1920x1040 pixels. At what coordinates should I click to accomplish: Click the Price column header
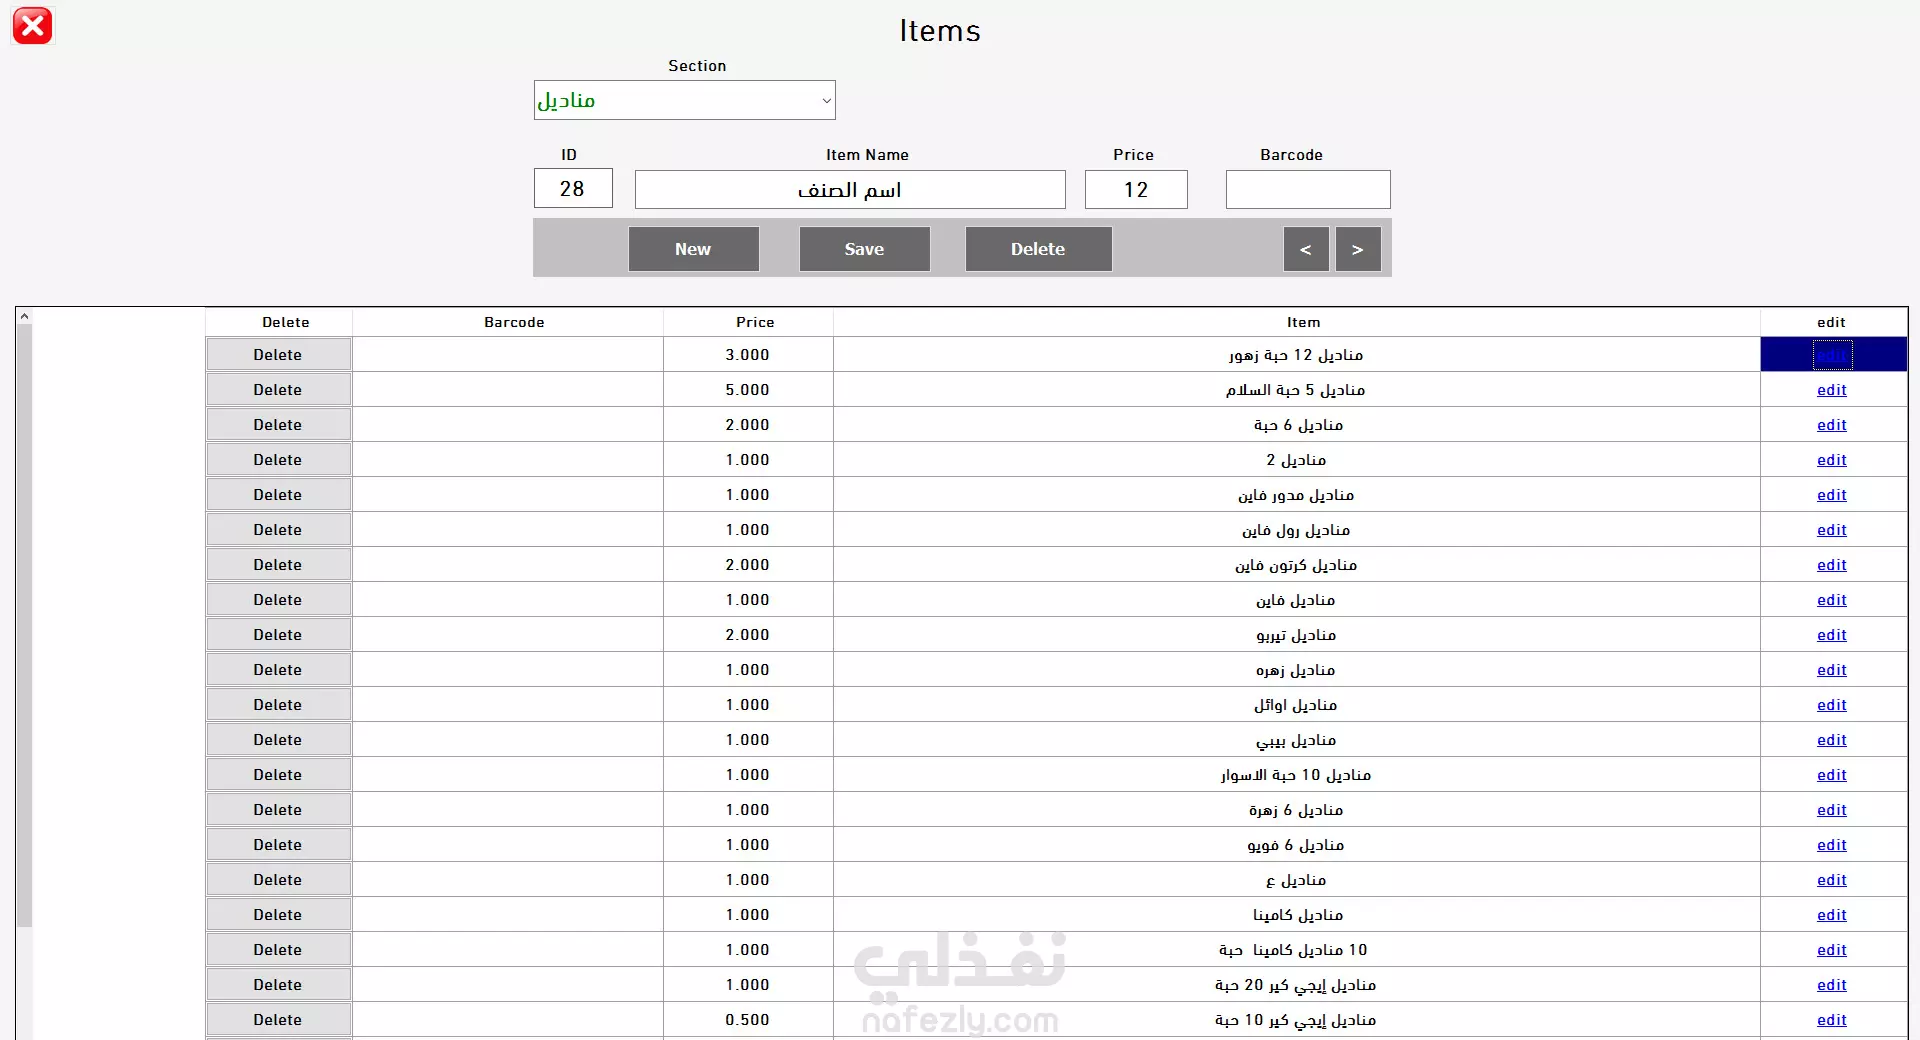pyautogui.click(x=755, y=322)
